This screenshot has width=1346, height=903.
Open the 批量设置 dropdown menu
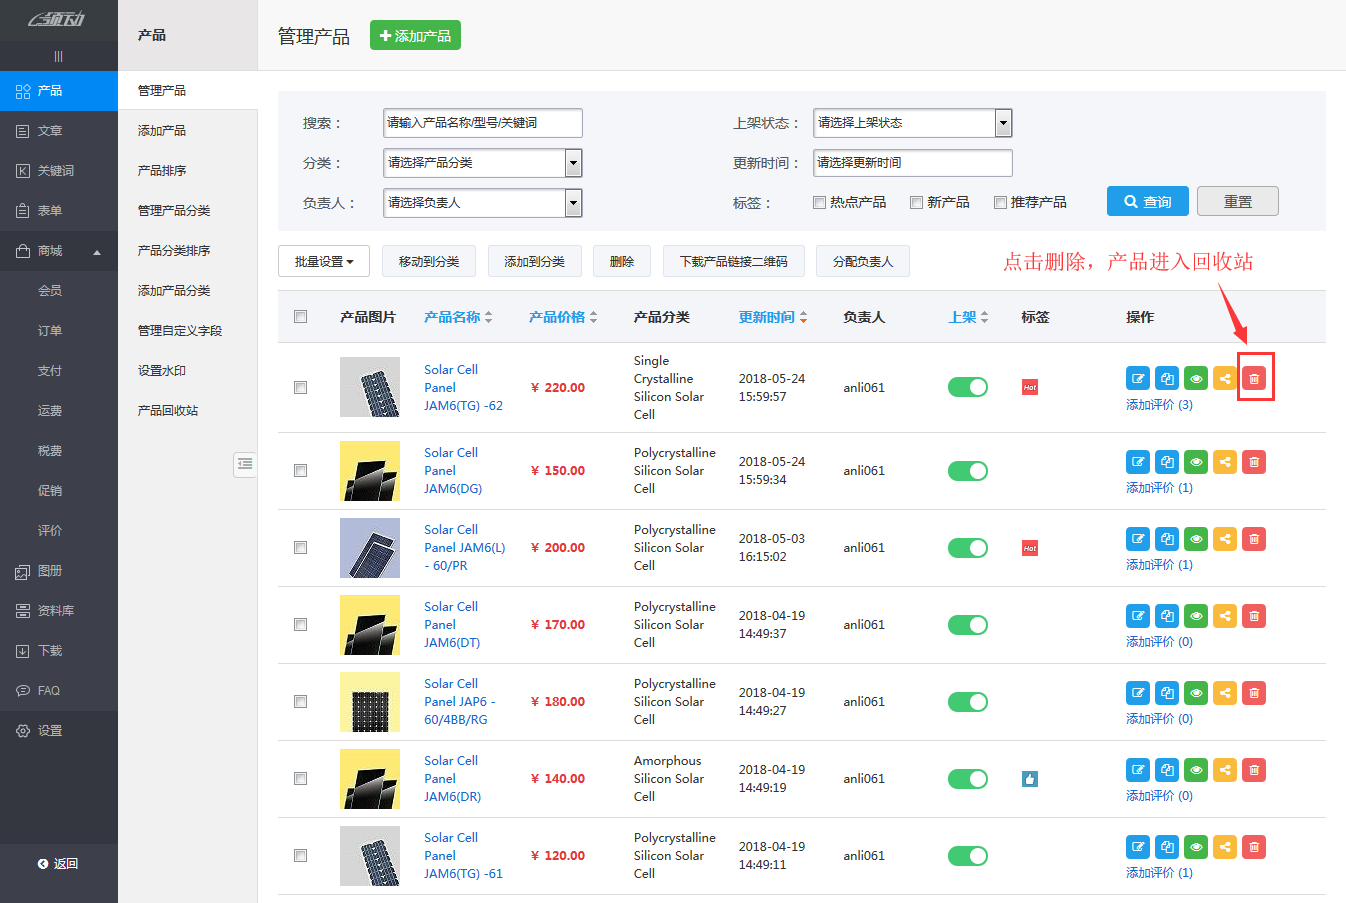[324, 261]
